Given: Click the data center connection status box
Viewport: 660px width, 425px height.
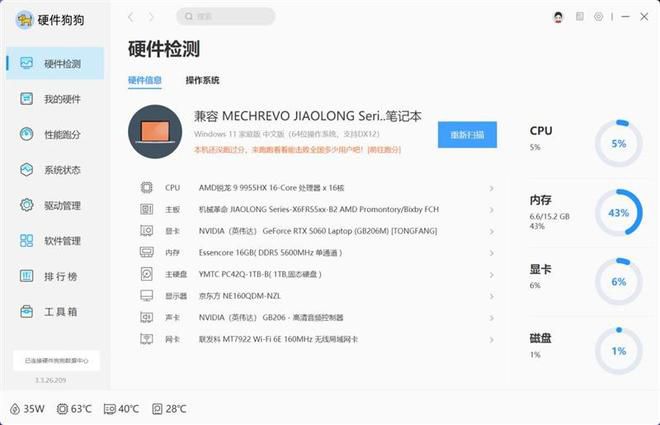Looking at the screenshot, I should pyautogui.click(x=56, y=361).
